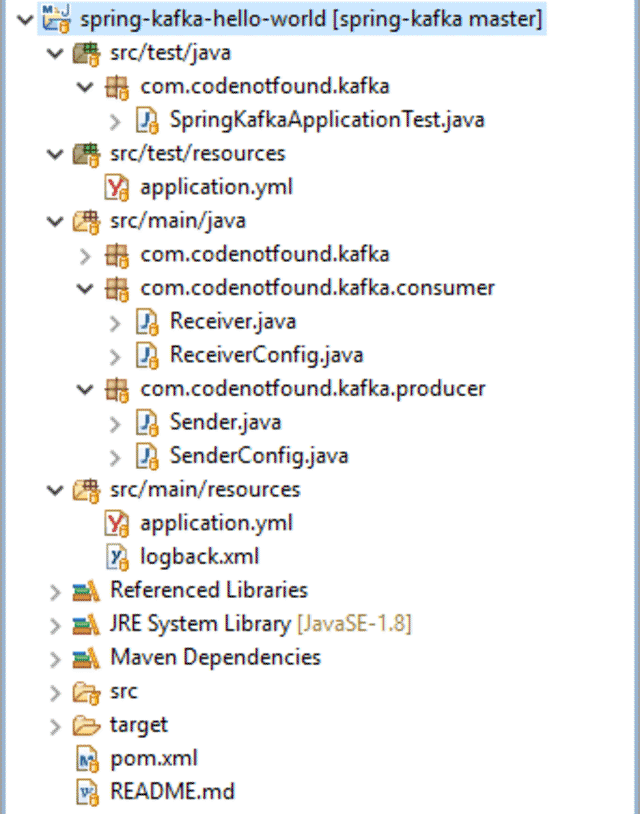Screen dimensions: 640x814
Task: Click the Java class icon beside Receiver.java
Action: 147,321
